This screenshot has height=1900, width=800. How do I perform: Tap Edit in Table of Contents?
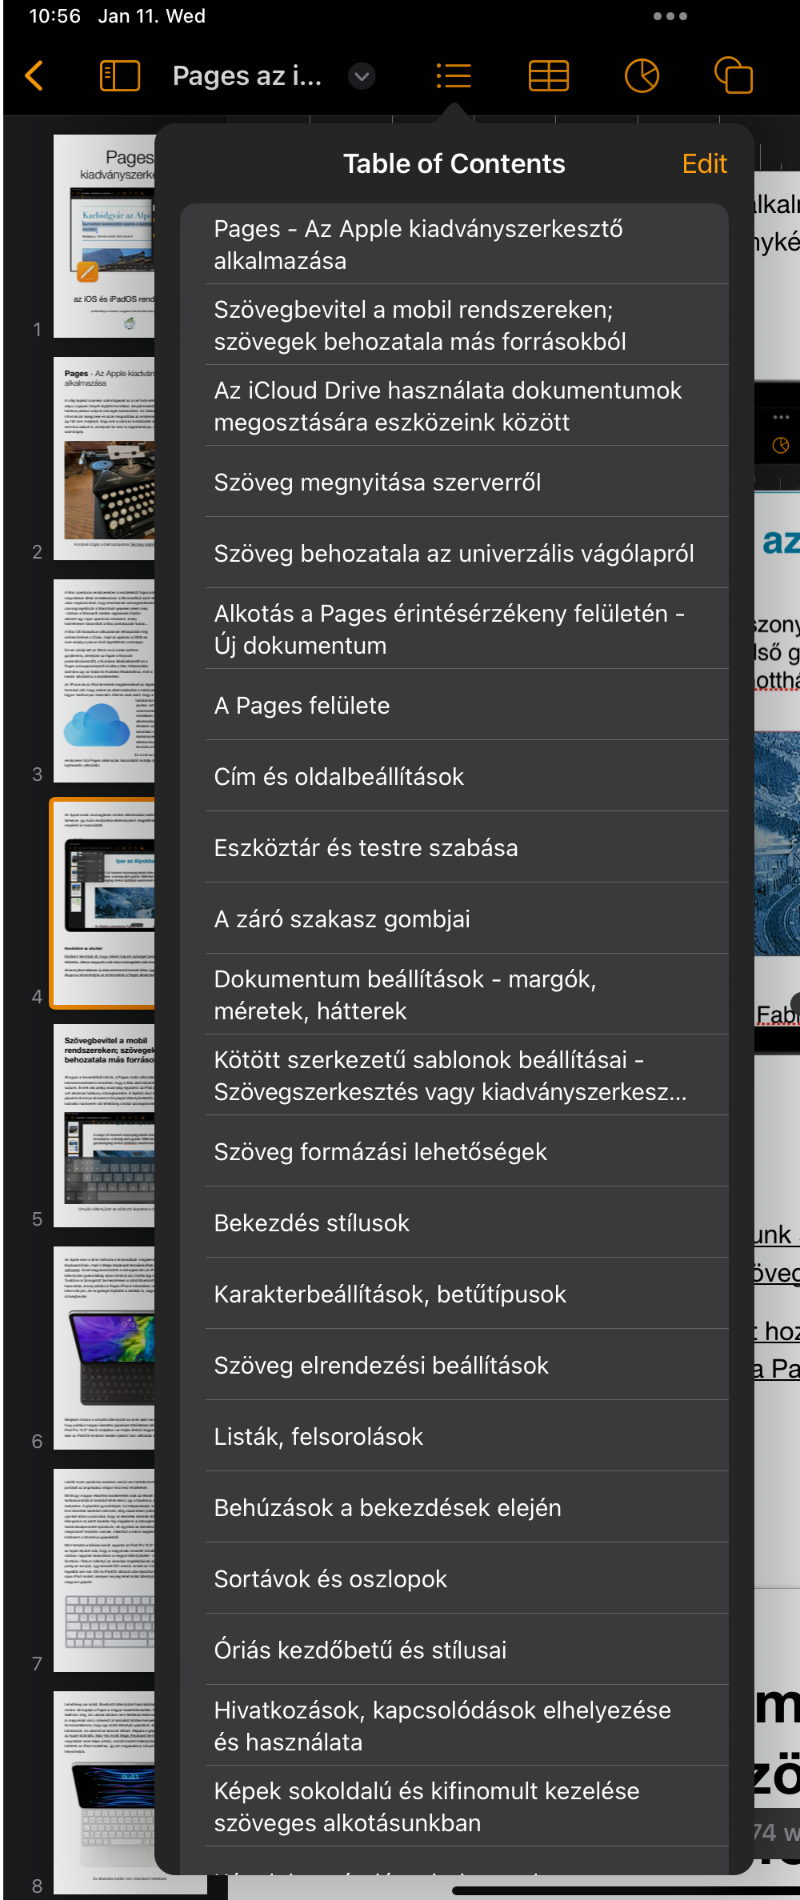coord(704,164)
